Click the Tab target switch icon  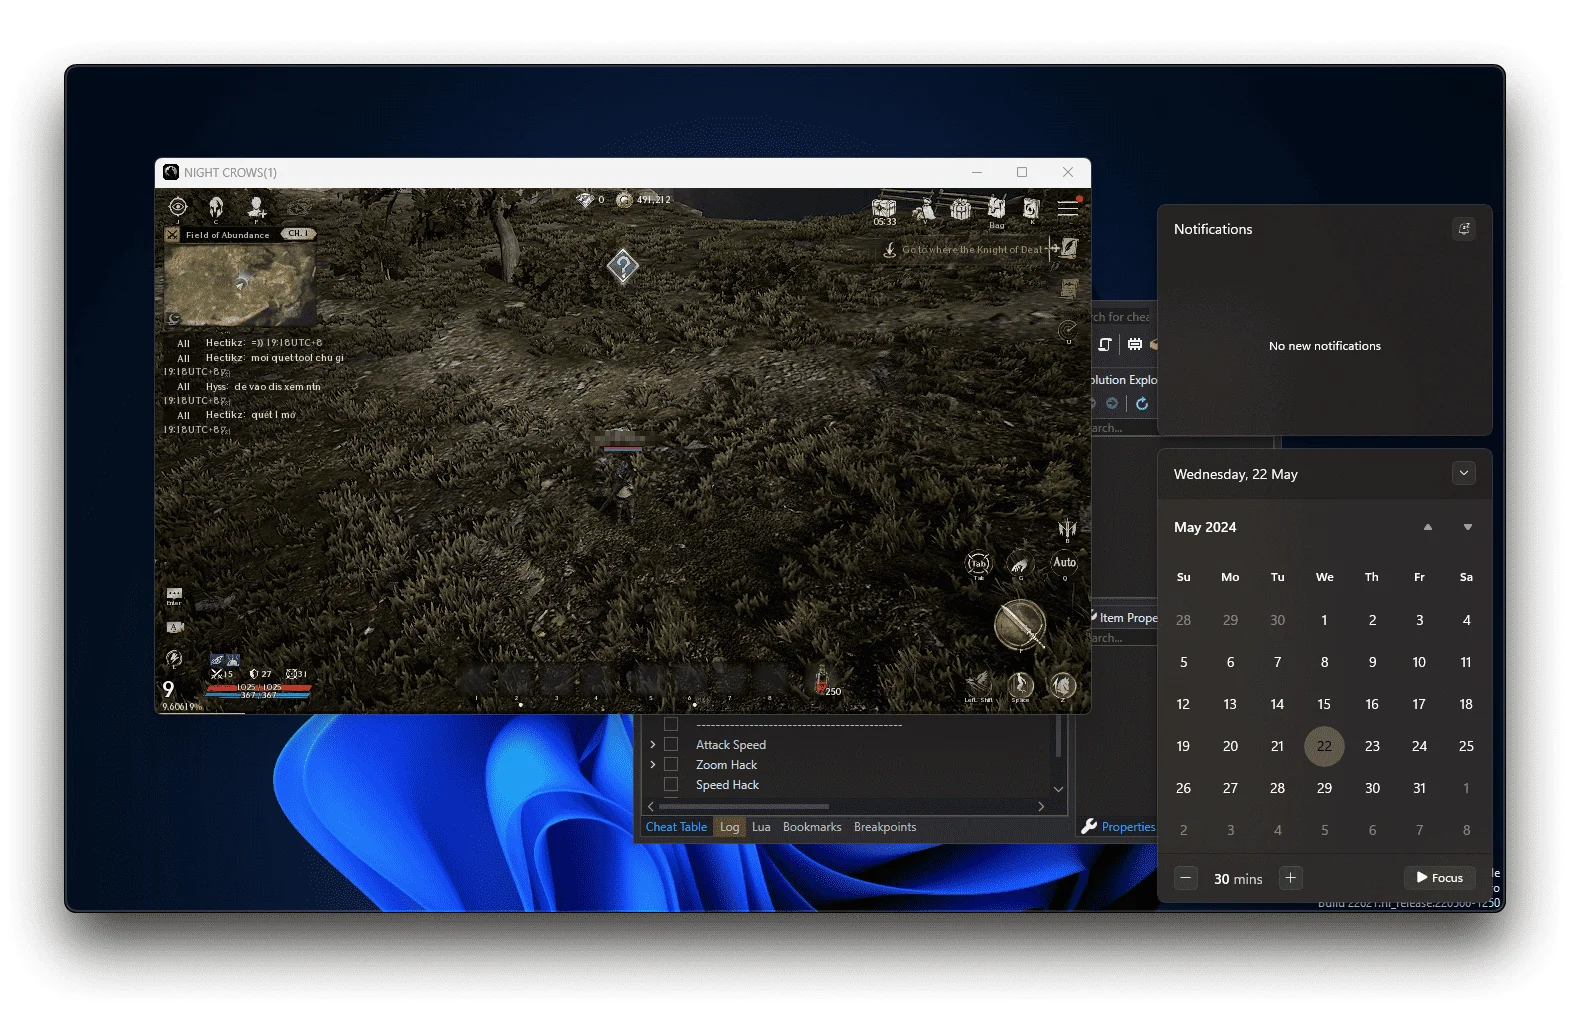(978, 564)
